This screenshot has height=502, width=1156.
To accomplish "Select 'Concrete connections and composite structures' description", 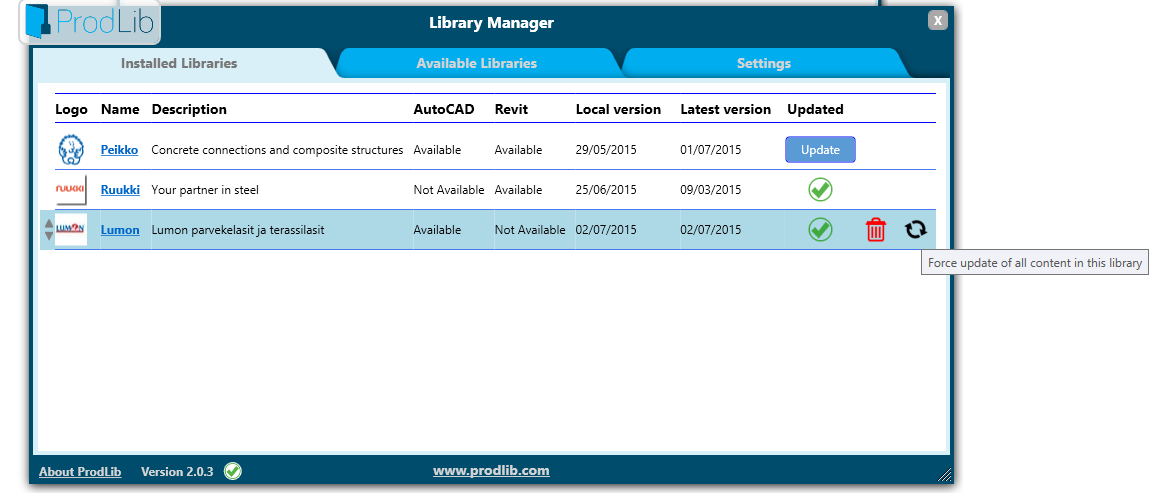I will click(x=277, y=150).
